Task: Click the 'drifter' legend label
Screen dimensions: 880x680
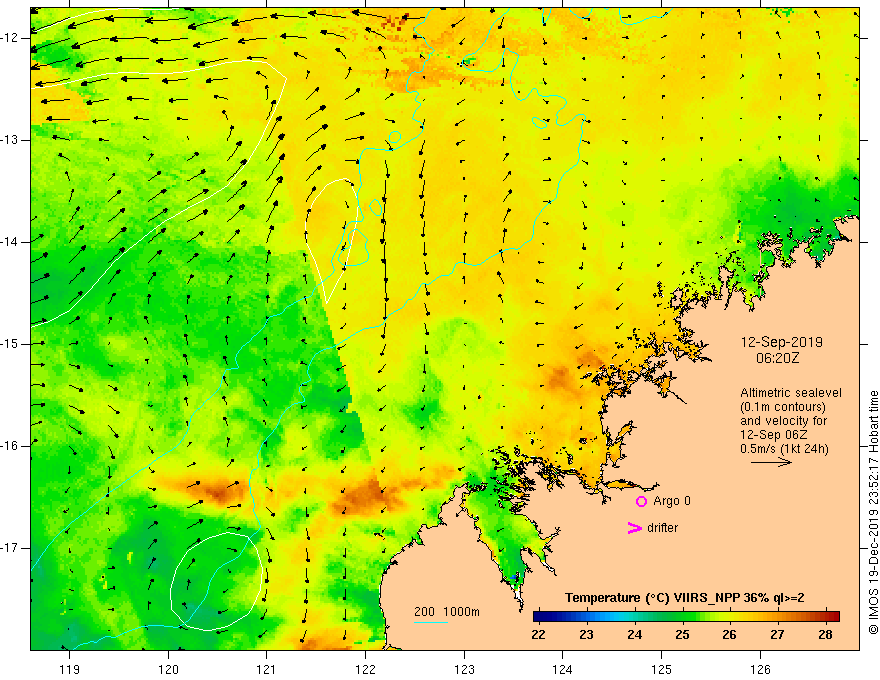Action: click(x=662, y=528)
